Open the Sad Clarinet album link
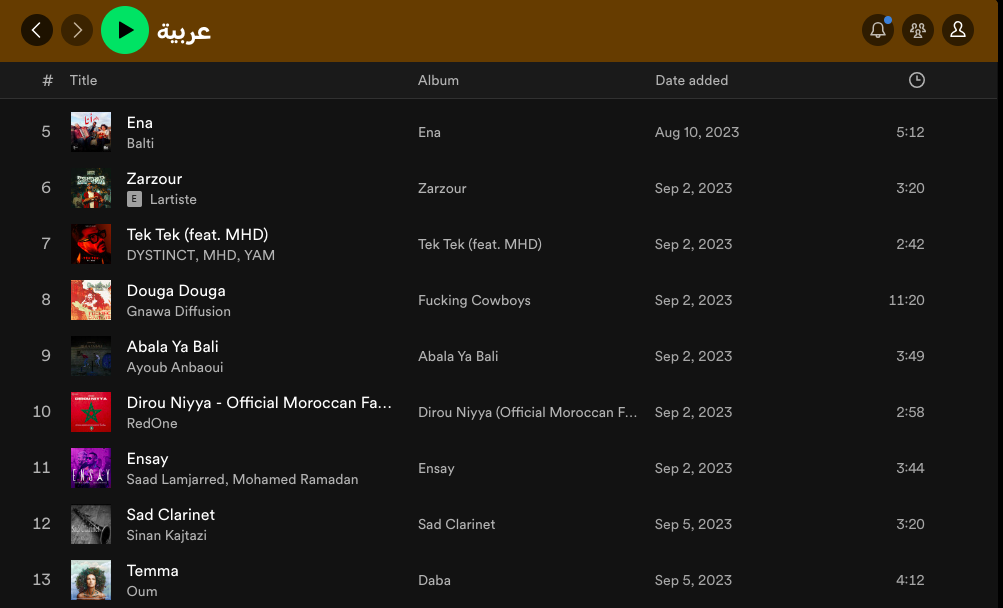The image size is (1003, 608). pyautogui.click(x=456, y=524)
